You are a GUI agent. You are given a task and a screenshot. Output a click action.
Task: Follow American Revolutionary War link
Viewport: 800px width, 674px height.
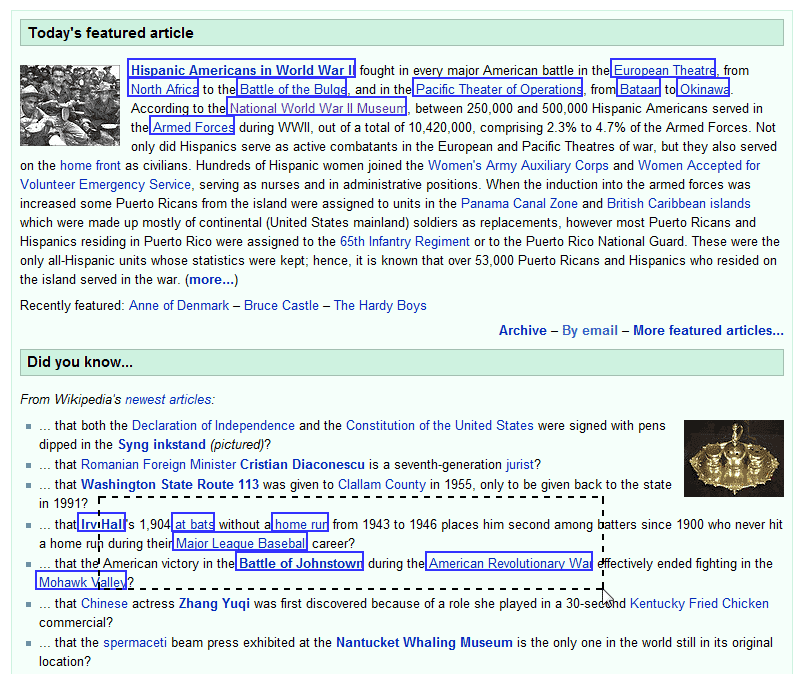[509, 563]
